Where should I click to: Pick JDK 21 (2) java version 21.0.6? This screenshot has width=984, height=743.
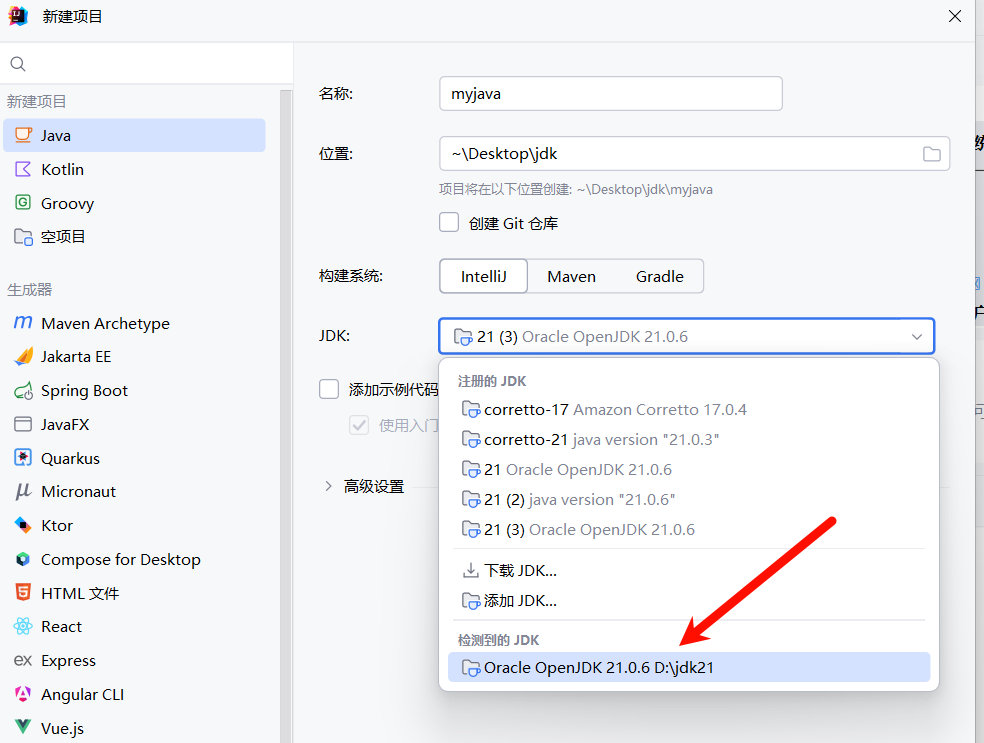[x=689, y=500]
